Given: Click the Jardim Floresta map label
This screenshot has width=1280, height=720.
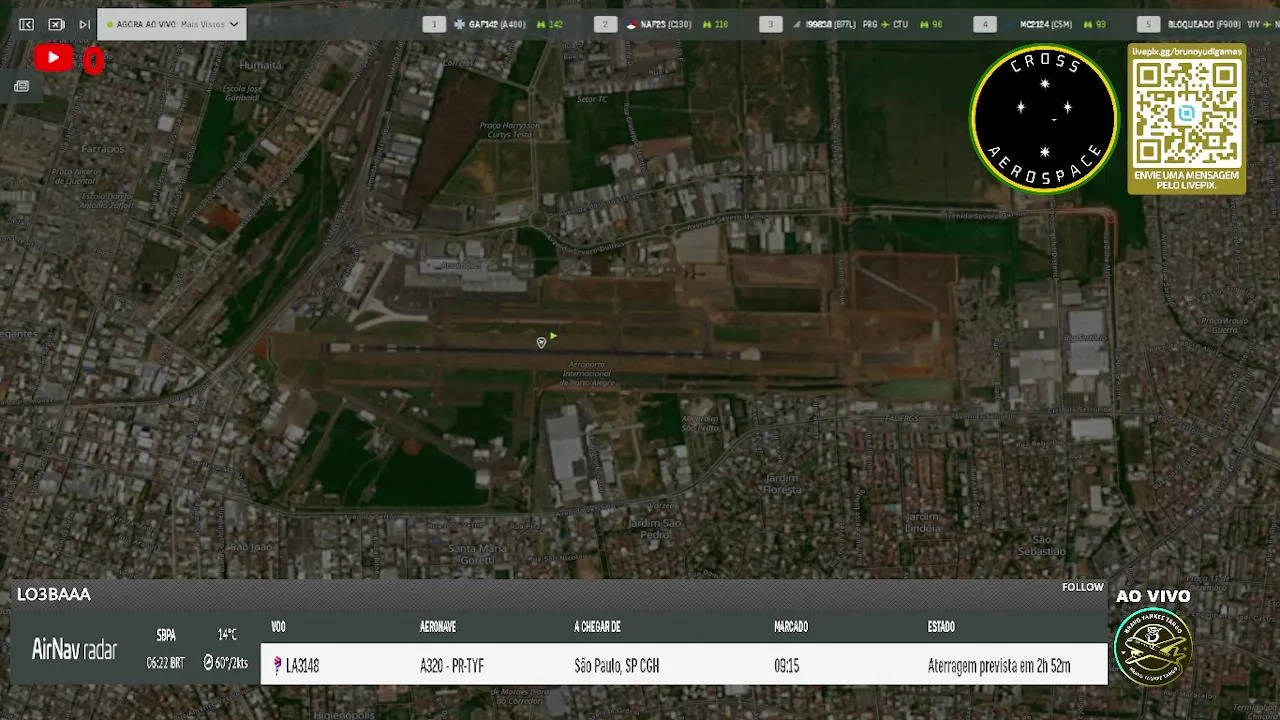Looking at the screenshot, I should 782,484.
